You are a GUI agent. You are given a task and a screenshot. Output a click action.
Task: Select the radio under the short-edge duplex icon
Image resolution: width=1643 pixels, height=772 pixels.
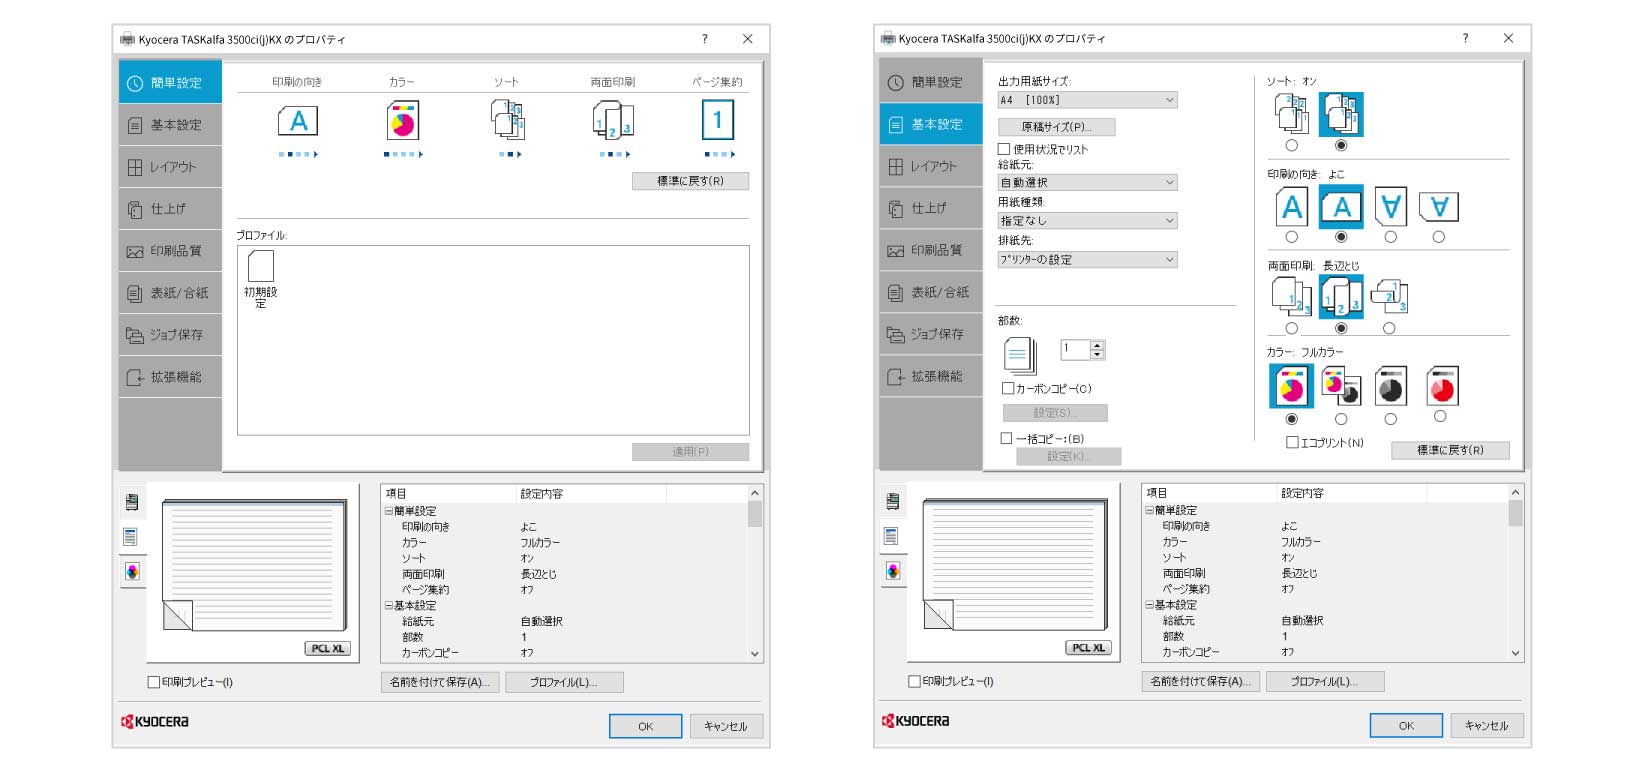click(1389, 328)
